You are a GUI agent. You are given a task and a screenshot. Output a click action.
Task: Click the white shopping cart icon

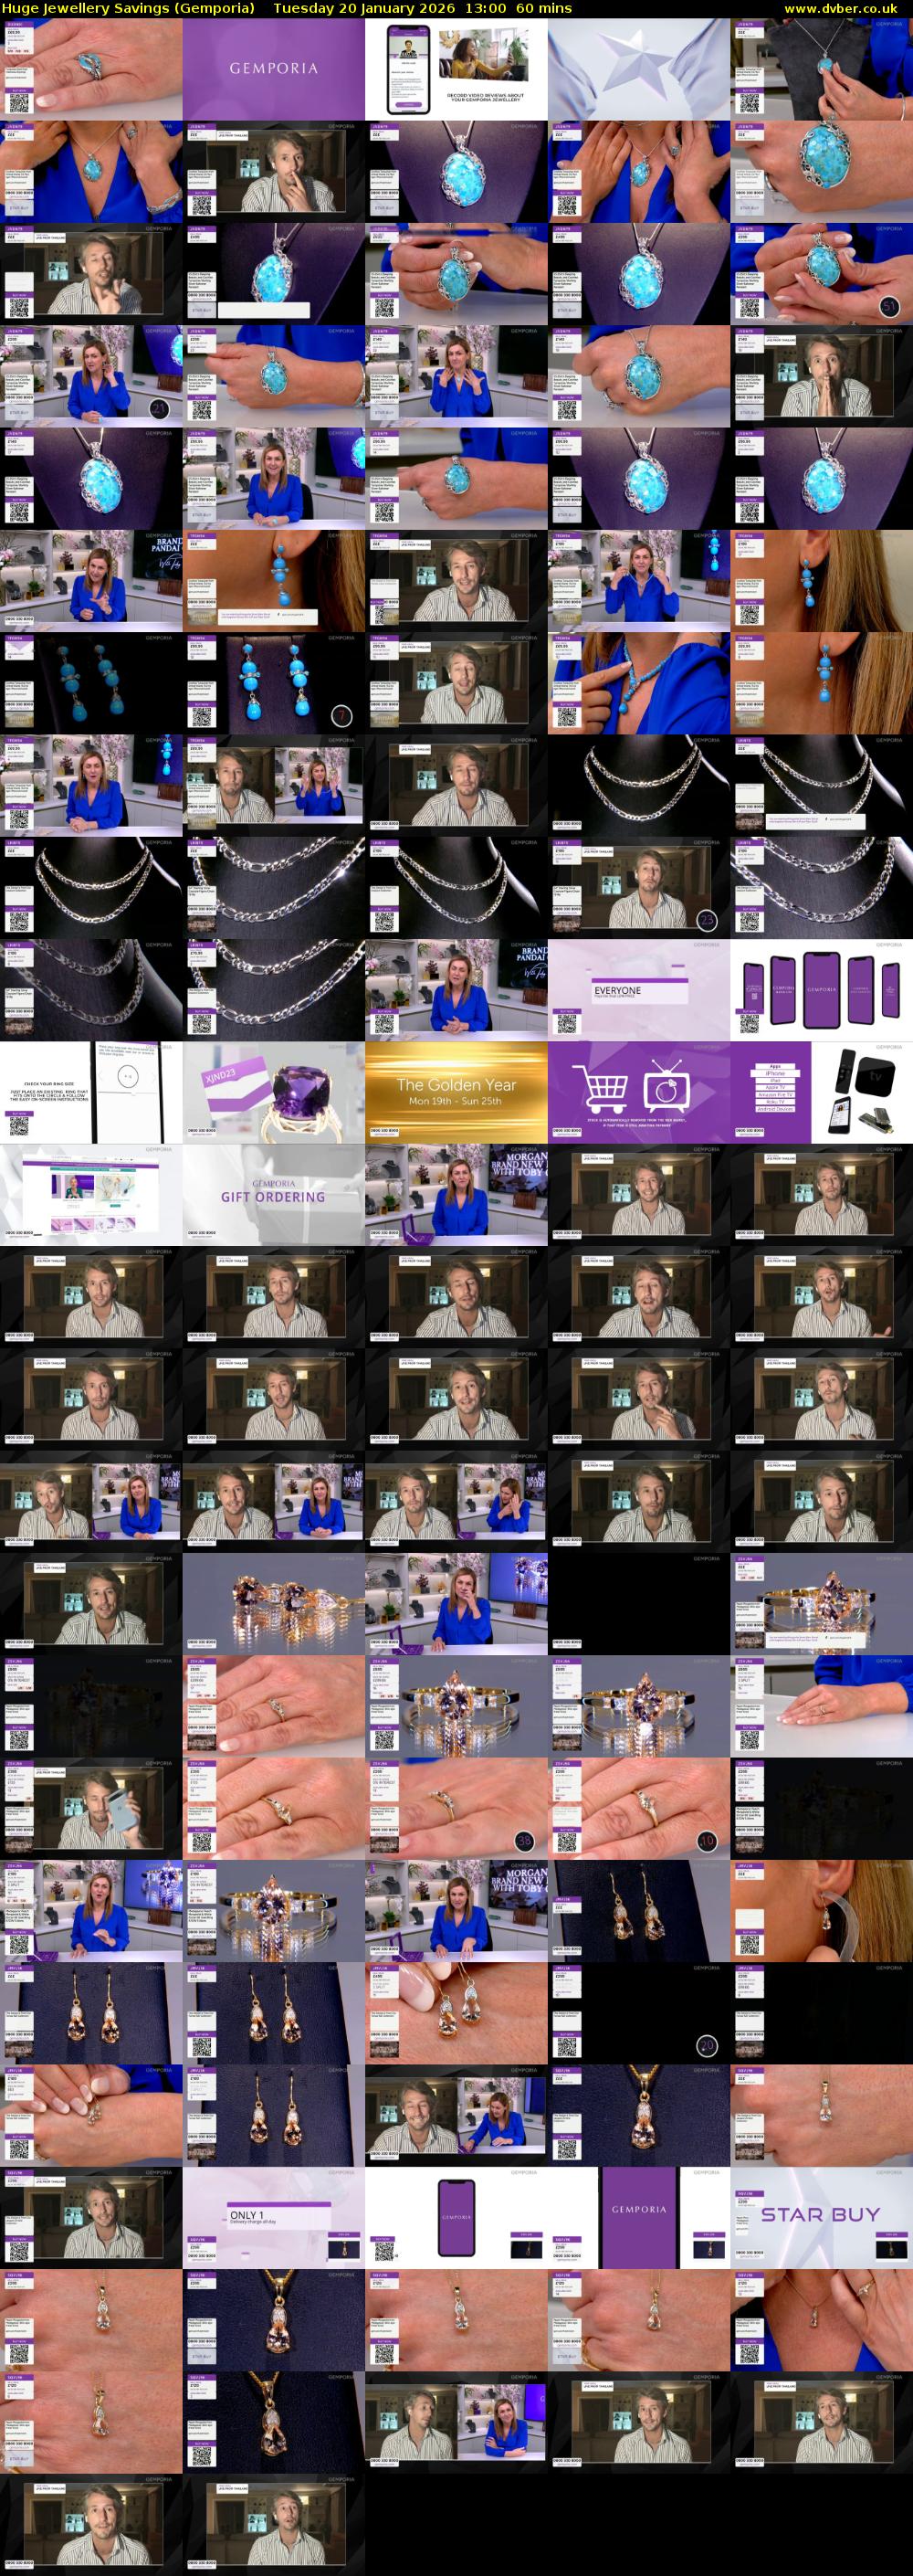pos(601,1087)
